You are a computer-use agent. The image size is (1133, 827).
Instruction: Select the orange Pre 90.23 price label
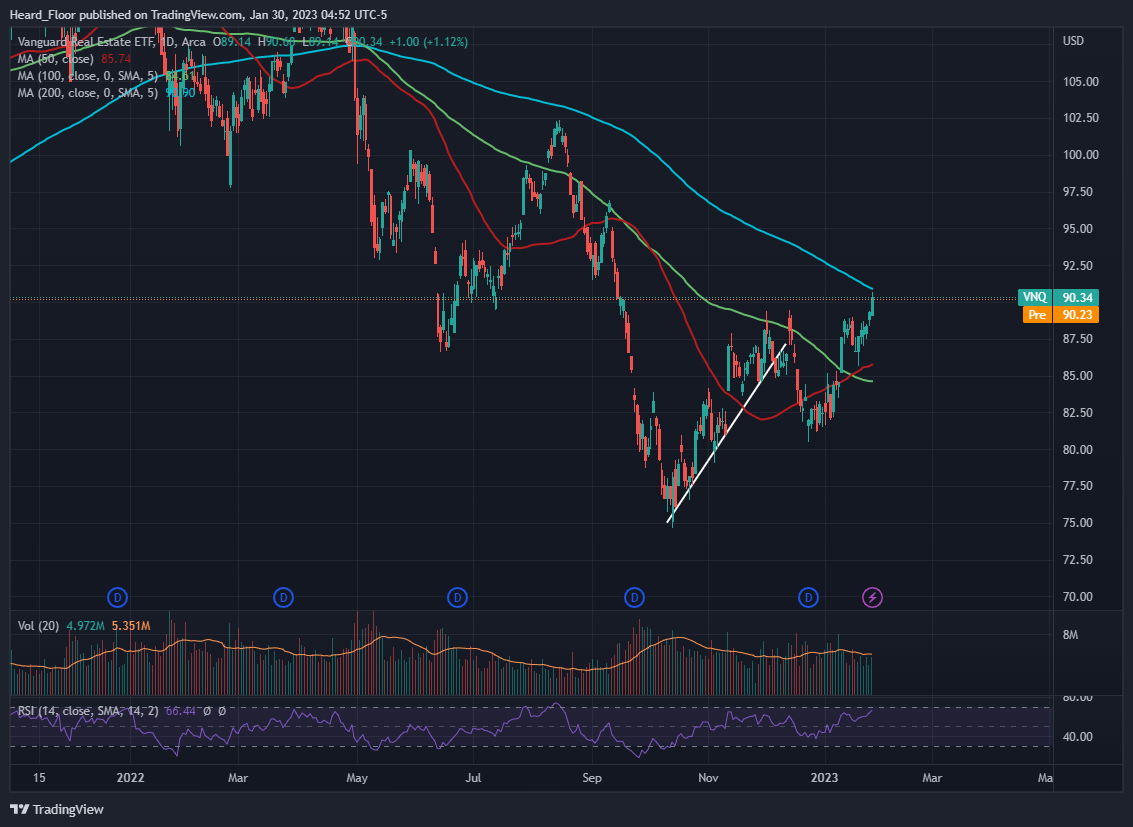1061,315
